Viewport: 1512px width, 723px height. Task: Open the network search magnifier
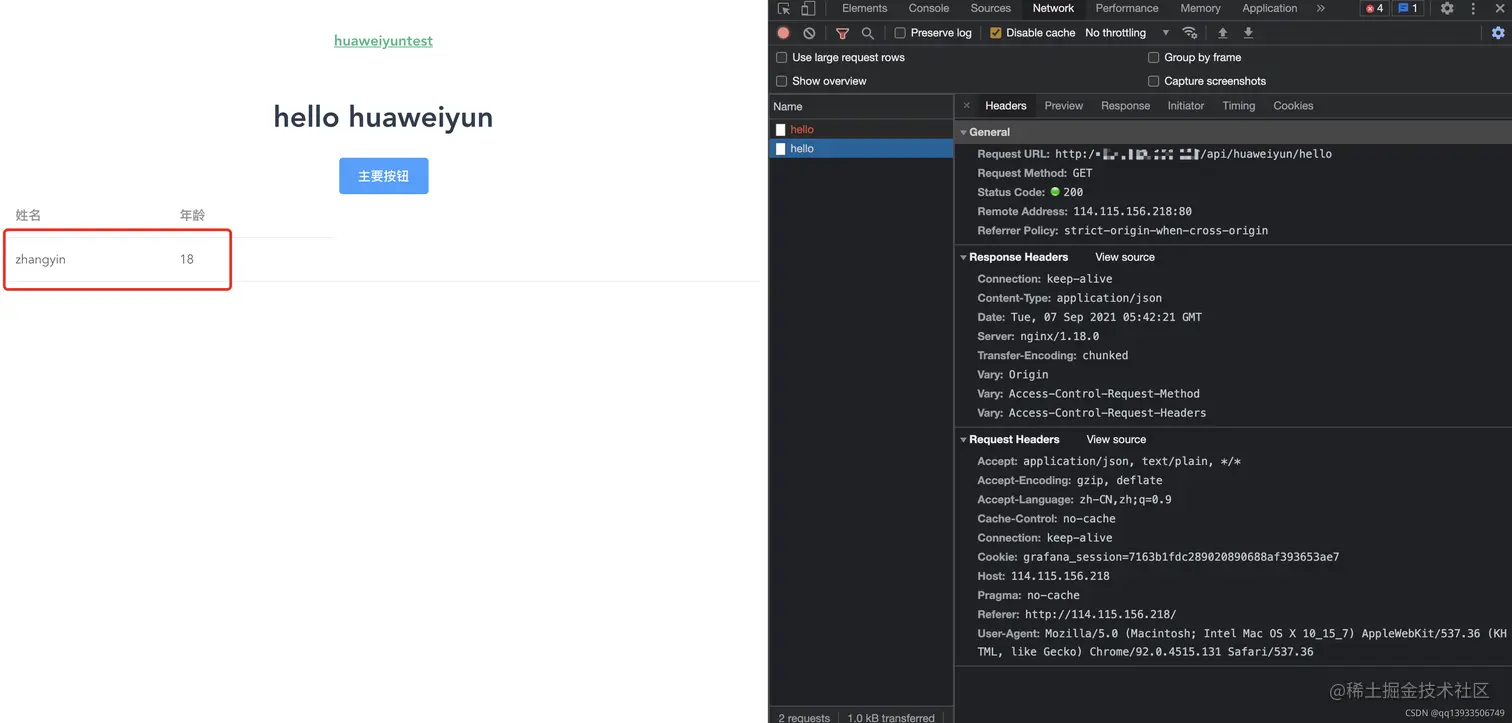tap(867, 33)
